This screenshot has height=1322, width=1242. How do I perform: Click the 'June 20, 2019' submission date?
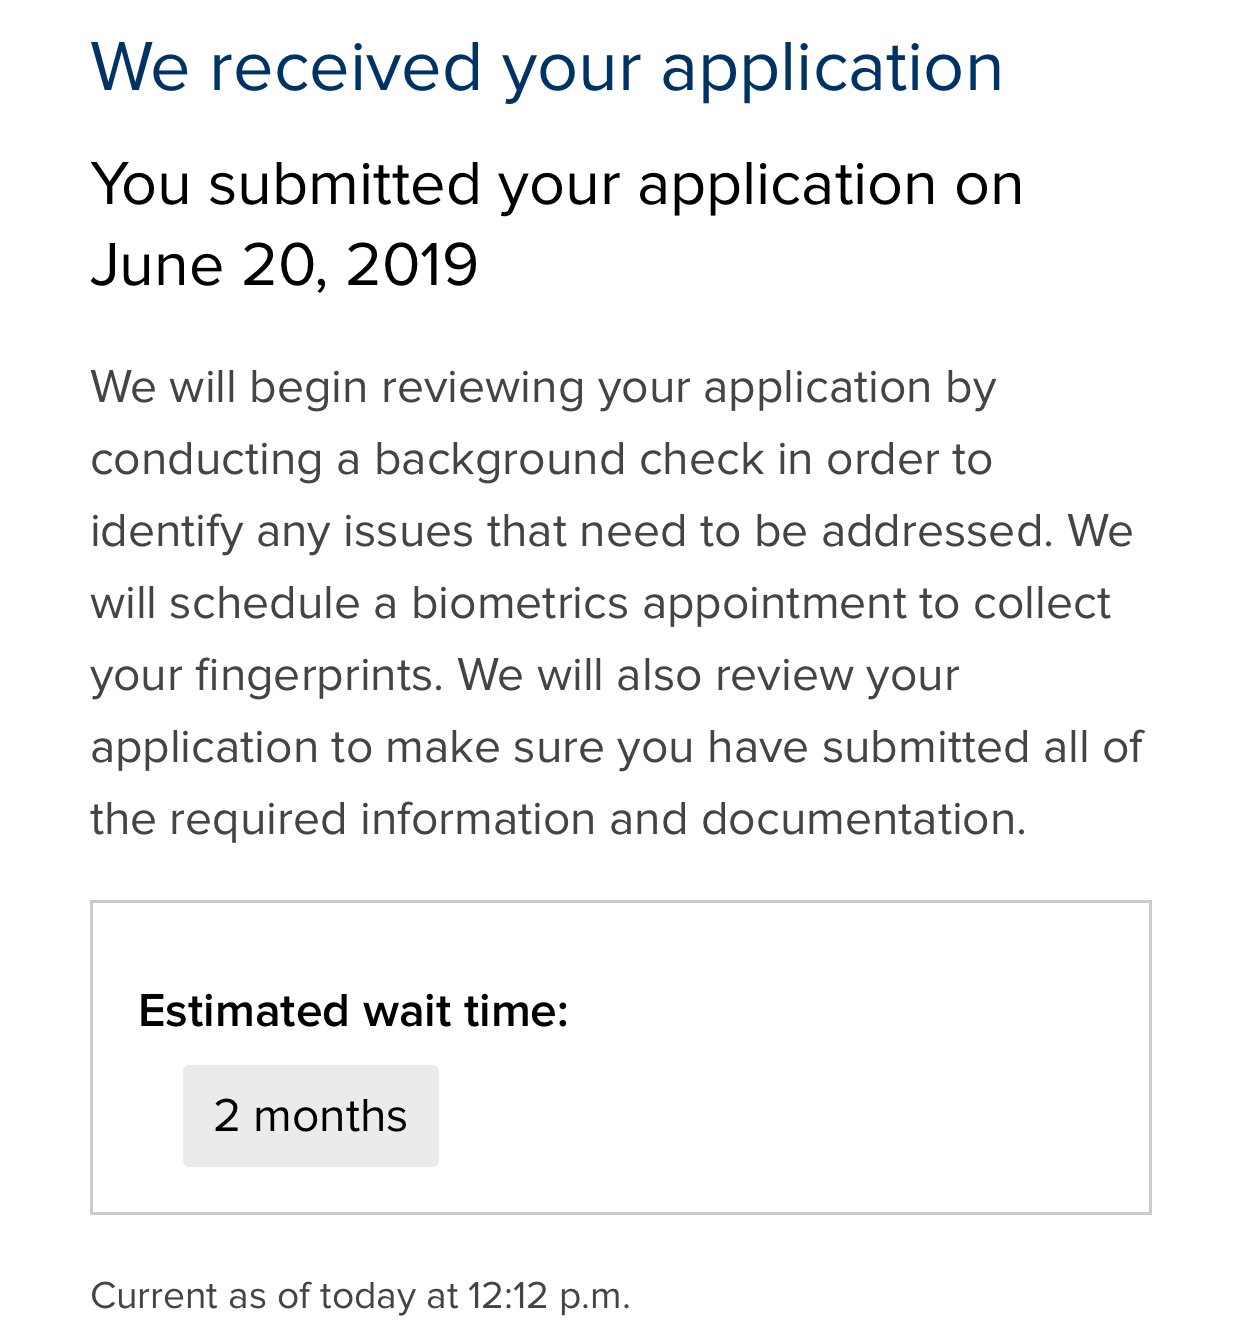[284, 265]
